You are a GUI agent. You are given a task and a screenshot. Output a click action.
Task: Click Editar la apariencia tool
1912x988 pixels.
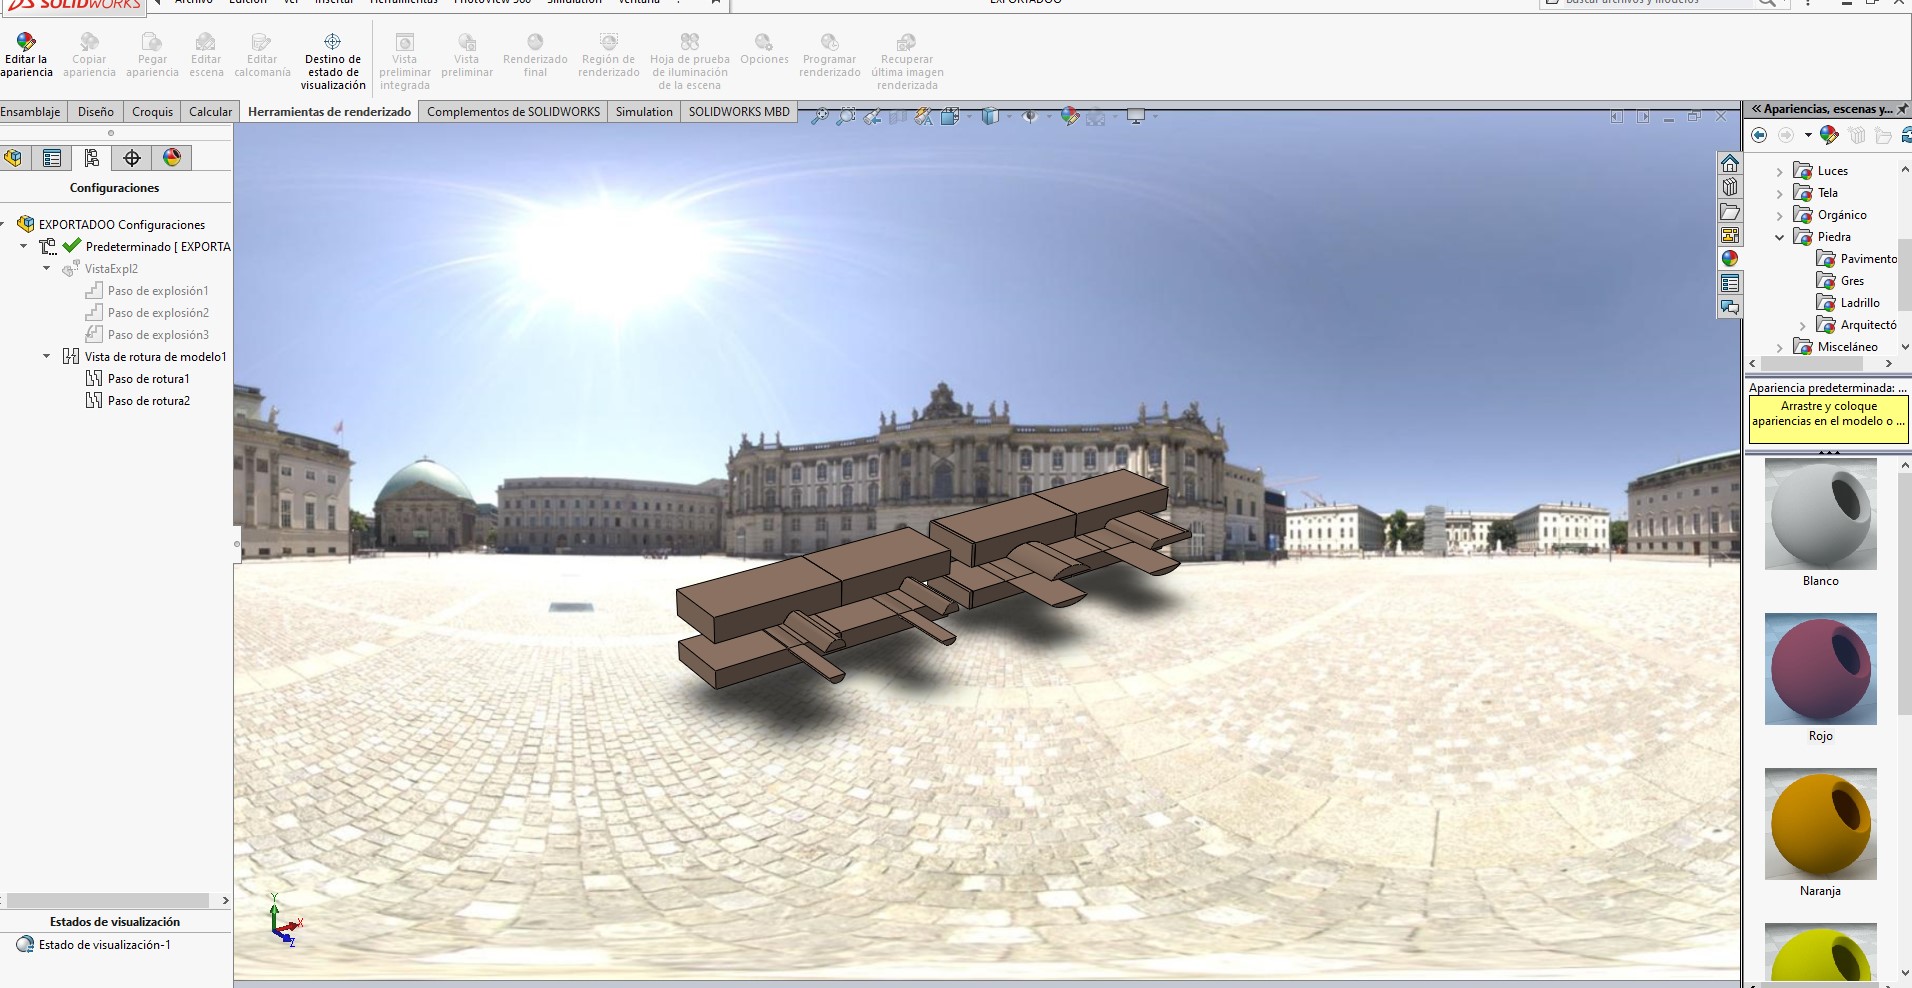(27, 54)
